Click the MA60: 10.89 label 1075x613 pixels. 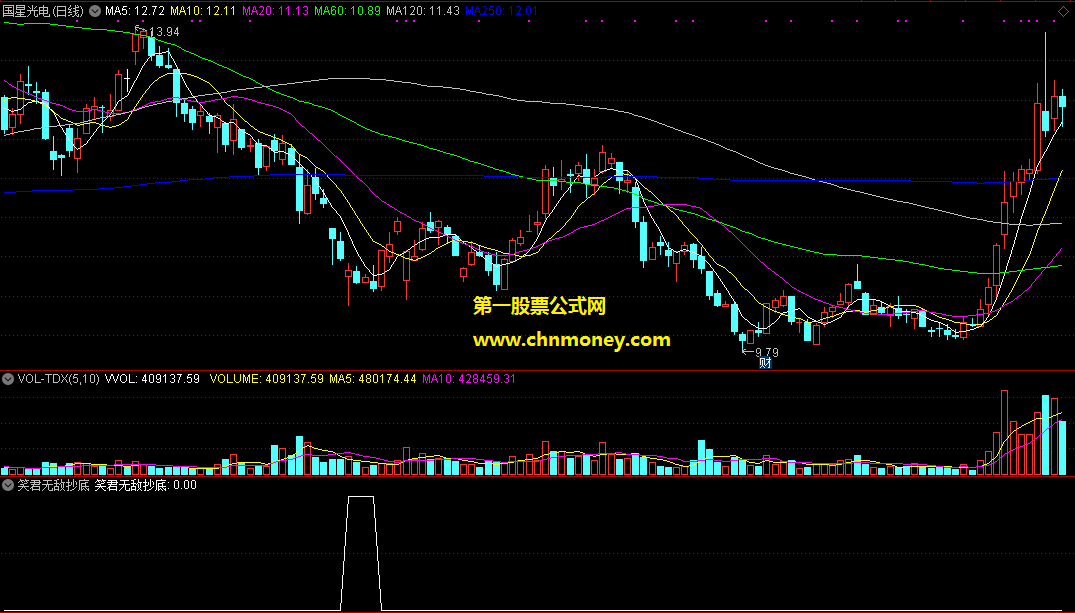[348, 11]
